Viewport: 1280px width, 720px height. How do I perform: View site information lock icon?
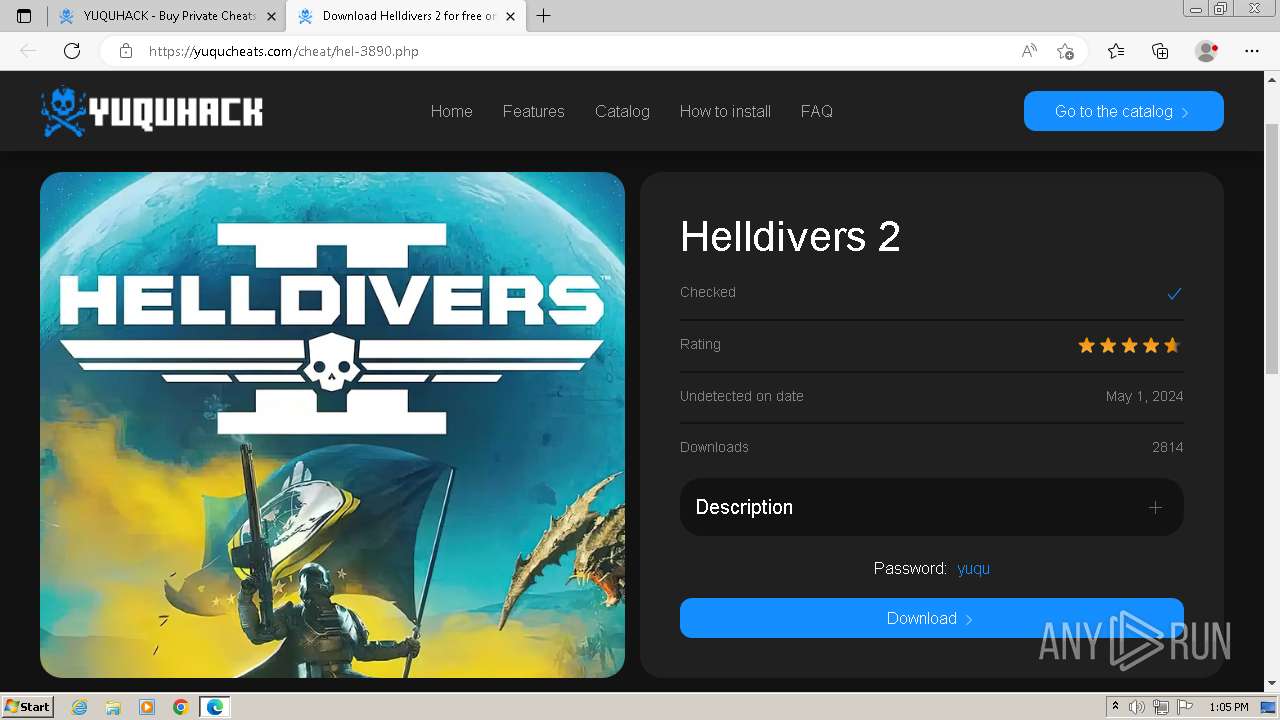tap(126, 51)
